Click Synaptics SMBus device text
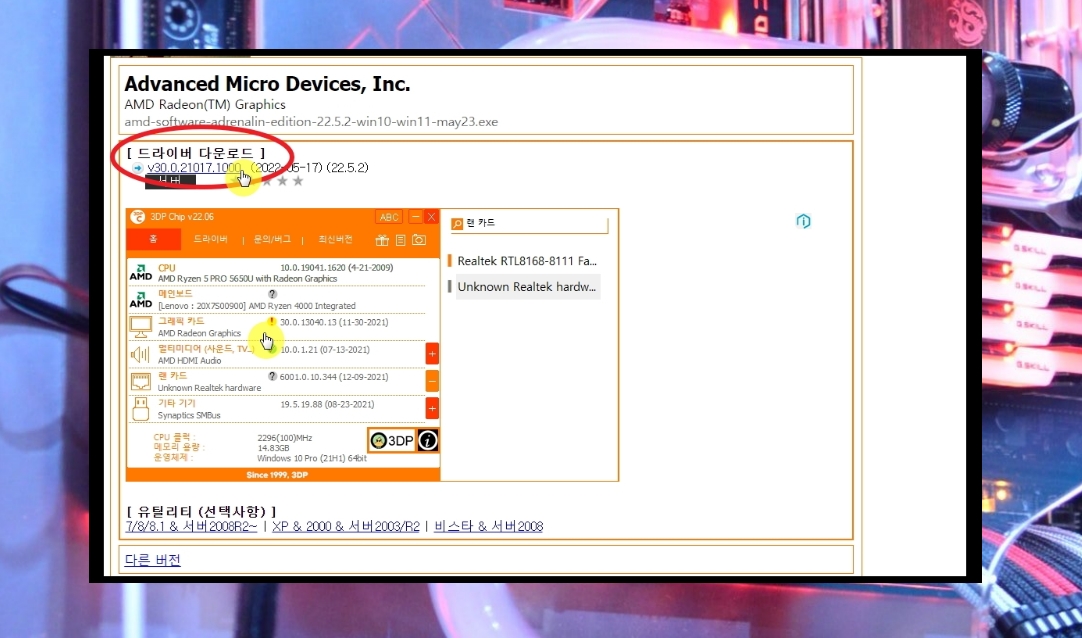The height and width of the screenshot is (638, 1082). tap(189, 415)
